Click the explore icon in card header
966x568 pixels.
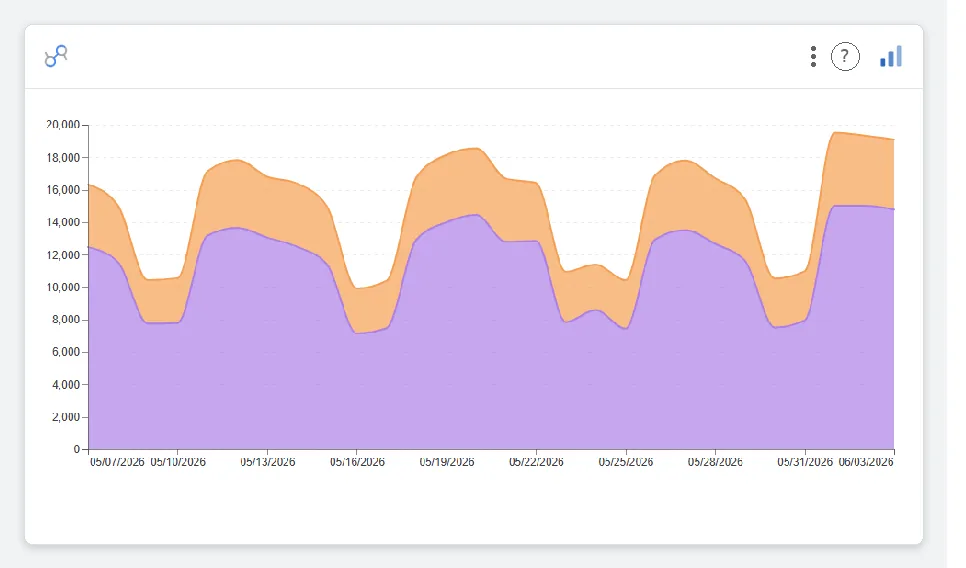click(56, 56)
